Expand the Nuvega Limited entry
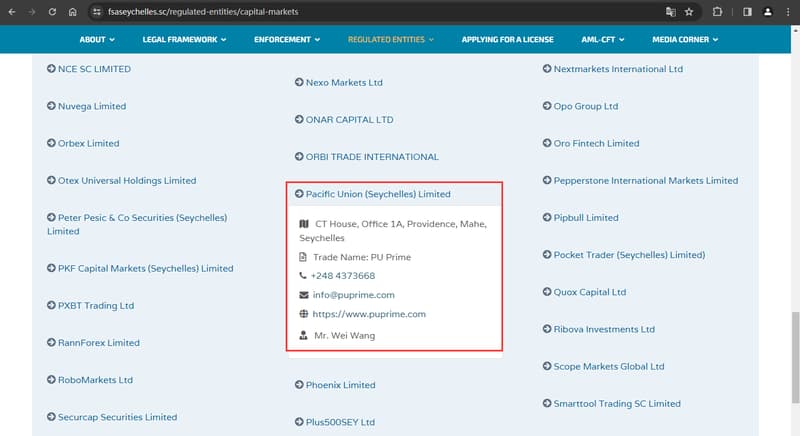800x436 pixels. (86, 106)
